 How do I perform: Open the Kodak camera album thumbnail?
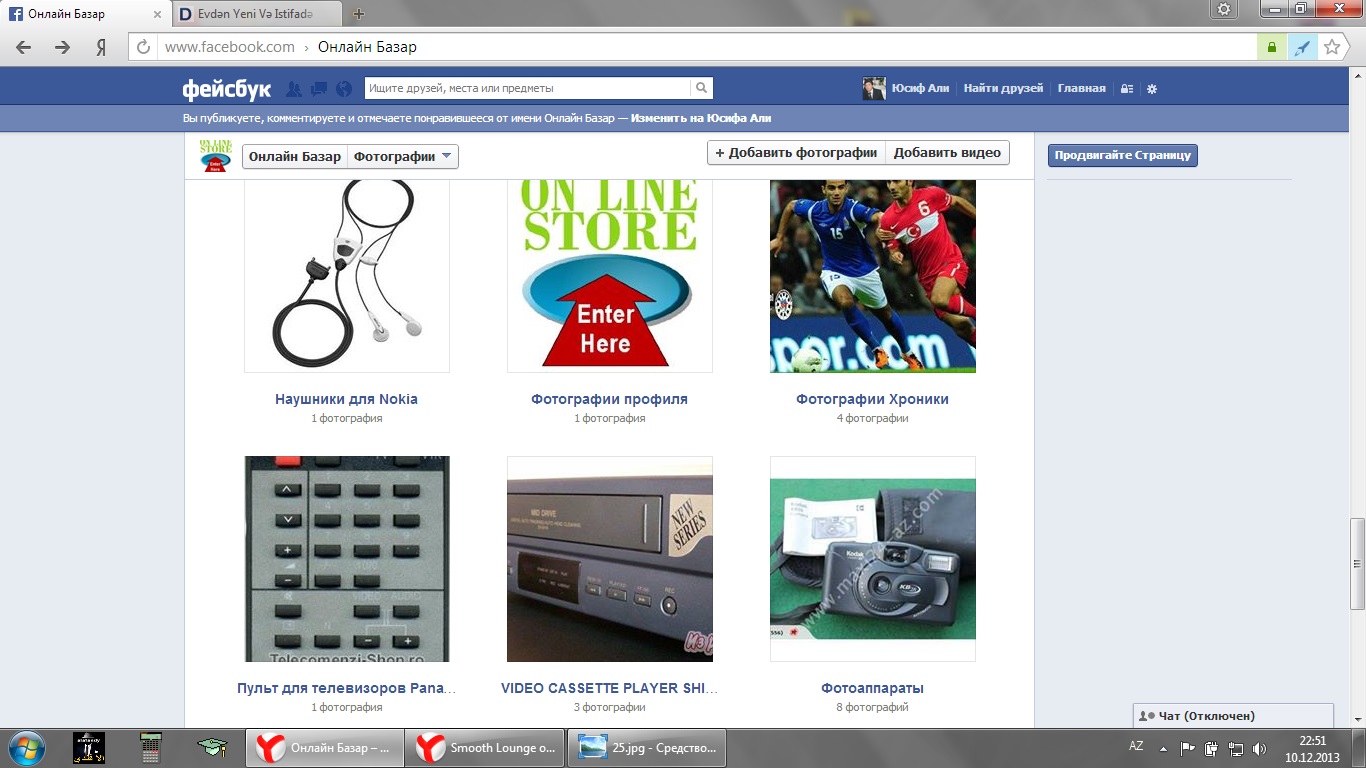pyautogui.click(x=873, y=559)
